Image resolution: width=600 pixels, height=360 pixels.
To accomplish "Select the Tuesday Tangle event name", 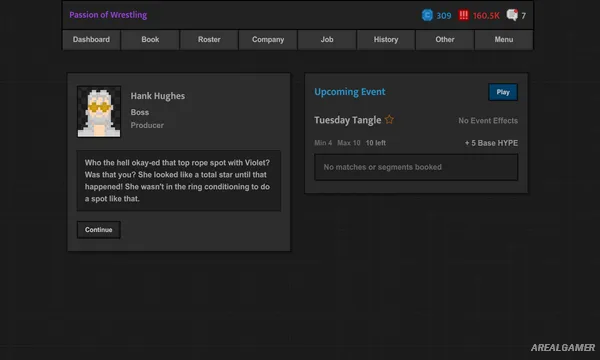I will click(x=347, y=120).
